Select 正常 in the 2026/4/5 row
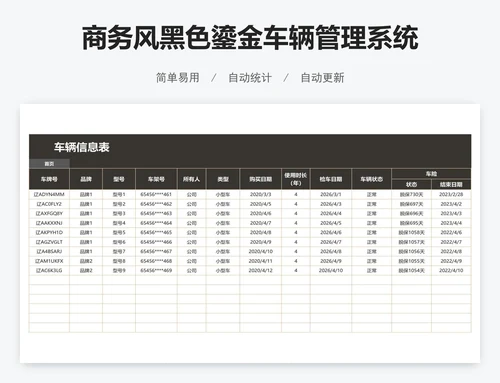The height and width of the screenshot is (383, 500). click(x=372, y=223)
